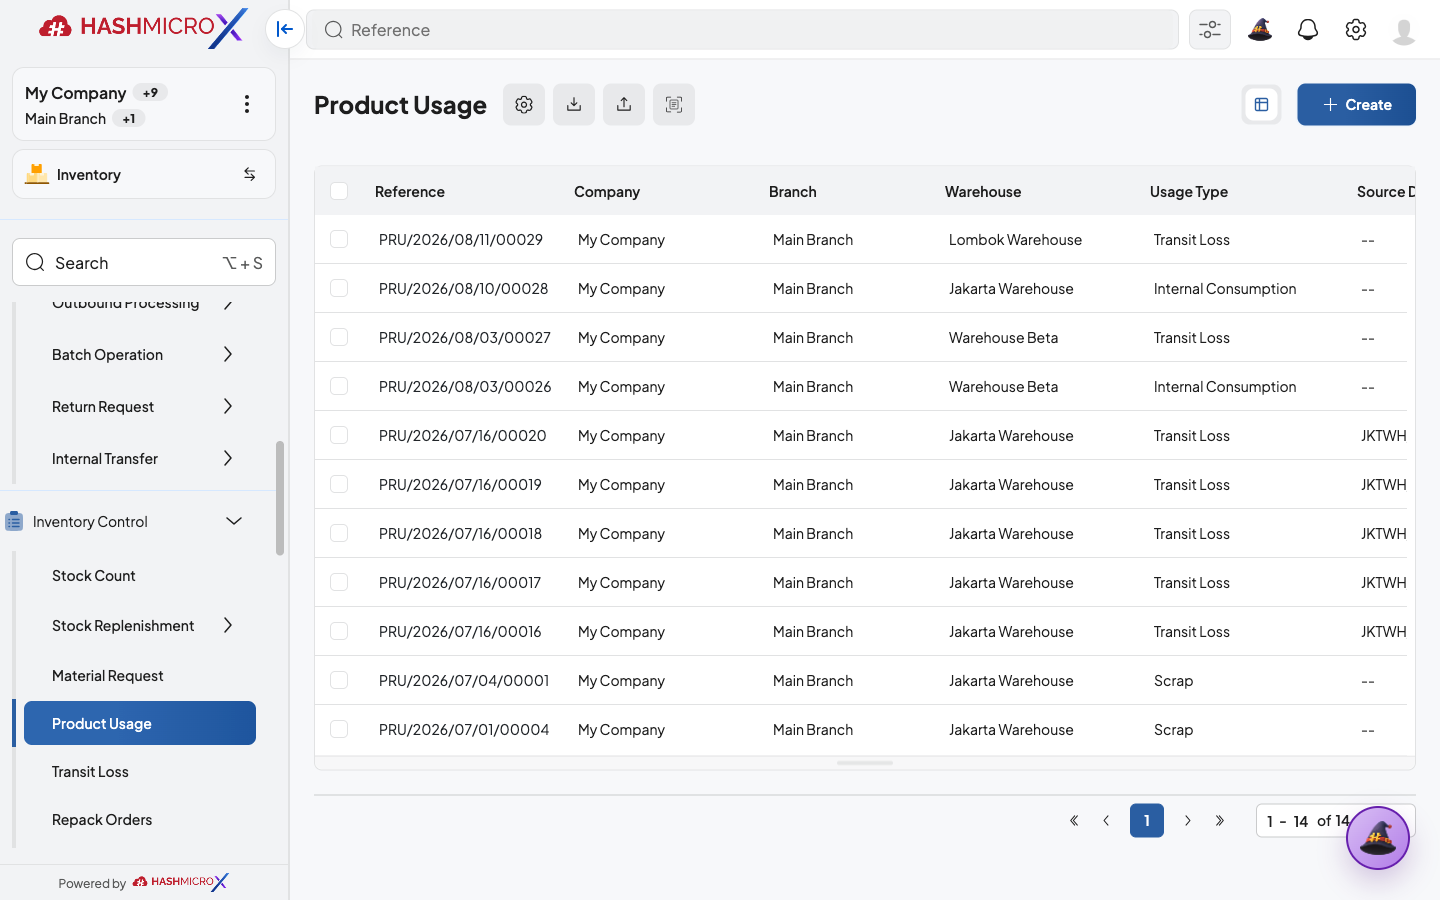Check the row PRU/2026/08/10/00028
Viewport: 1440px width, 900px height.
tap(339, 288)
